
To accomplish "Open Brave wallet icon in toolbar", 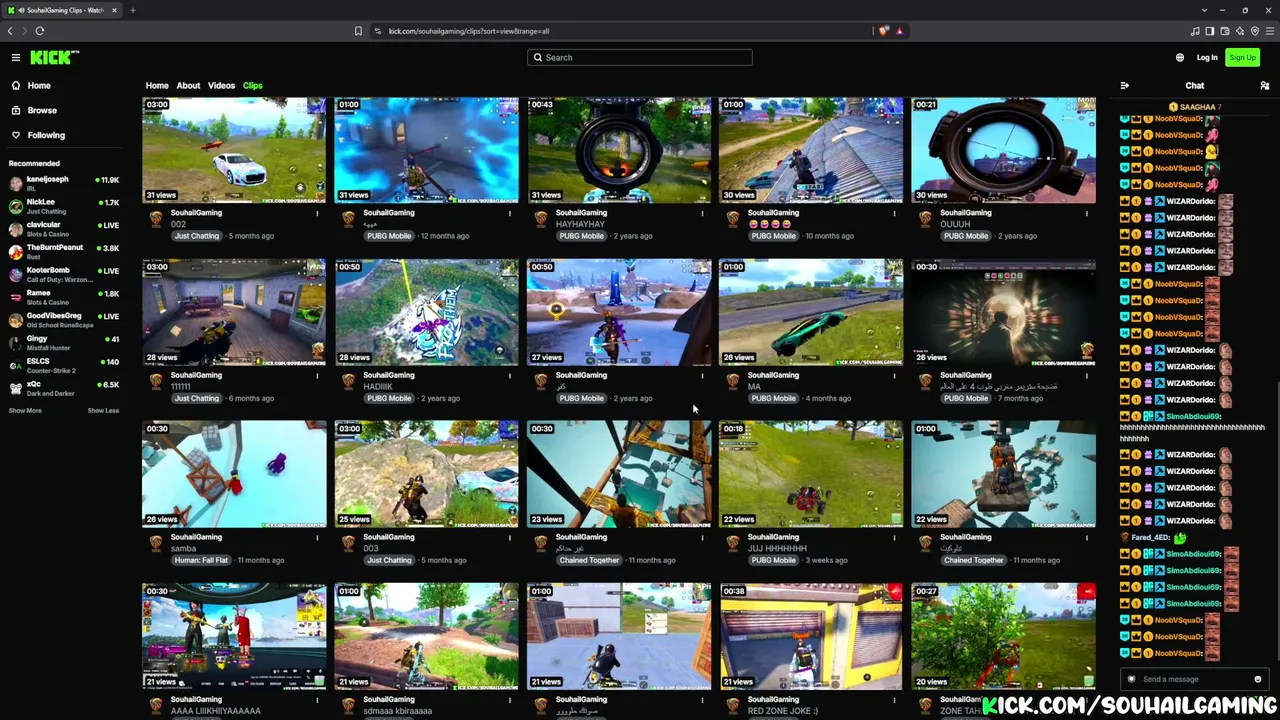I will coord(1225,31).
